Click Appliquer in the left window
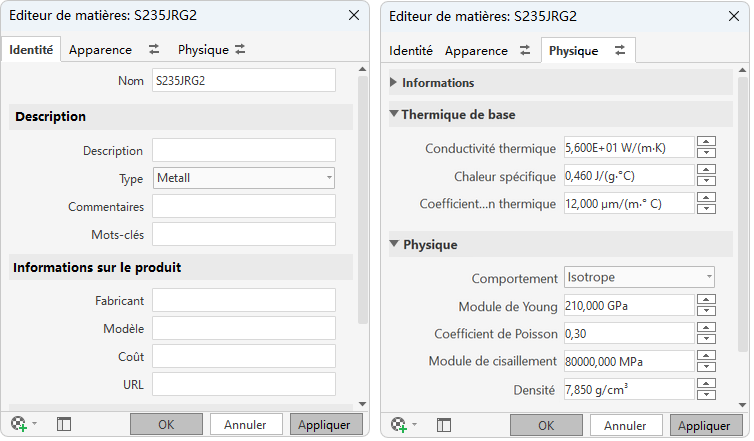Image resolution: width=754 pixels, height=441 pixels. (325, 425)
